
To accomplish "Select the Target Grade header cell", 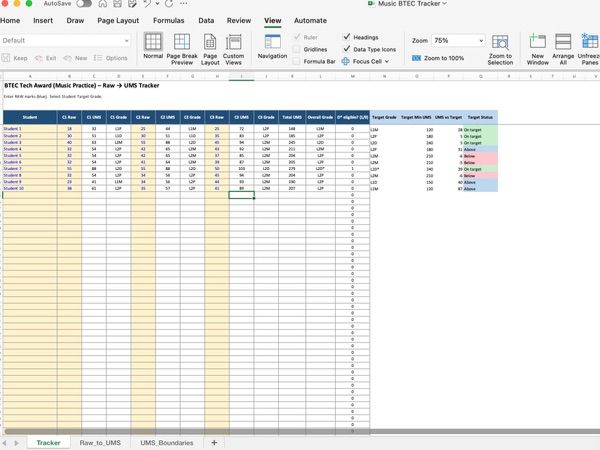I will [384, 117].
